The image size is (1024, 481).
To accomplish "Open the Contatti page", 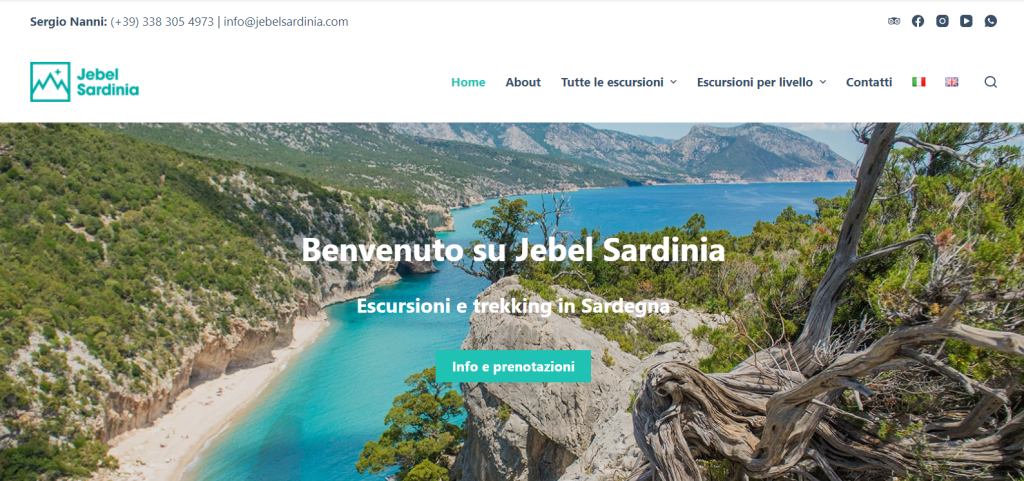I will 869,82.
